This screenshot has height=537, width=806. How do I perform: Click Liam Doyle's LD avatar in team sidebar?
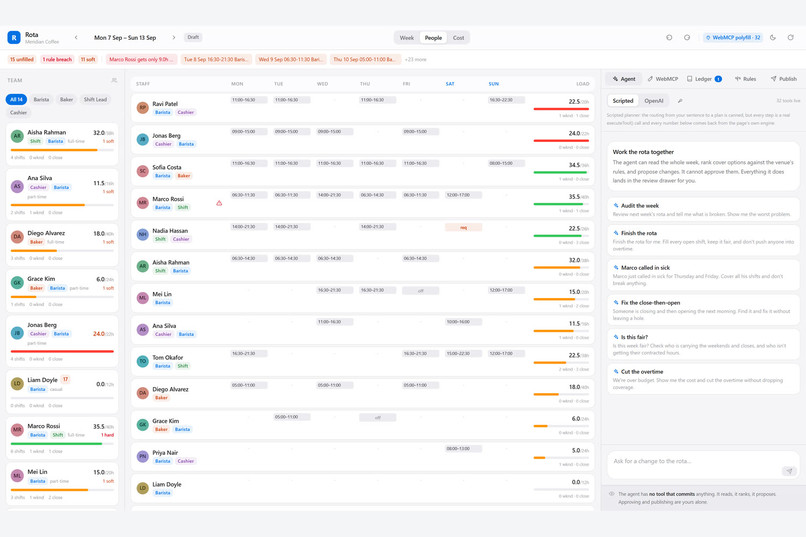[17, 384]
